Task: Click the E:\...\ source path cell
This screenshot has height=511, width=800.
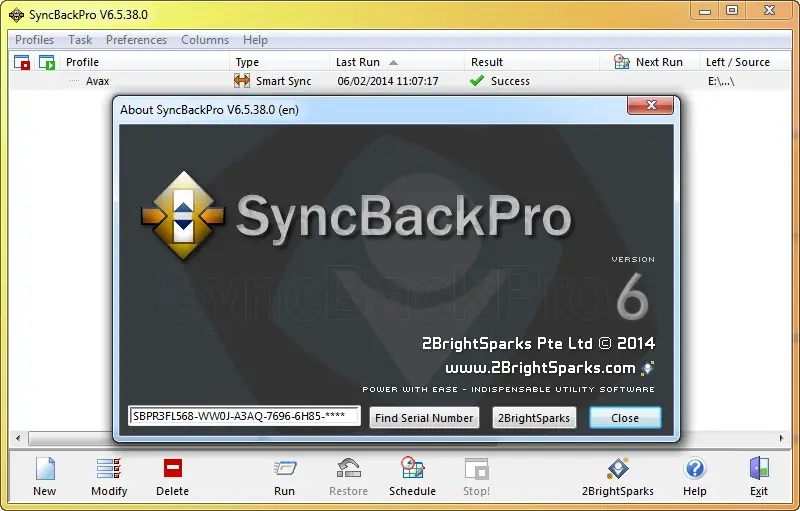Action: (x=721, y=81)
